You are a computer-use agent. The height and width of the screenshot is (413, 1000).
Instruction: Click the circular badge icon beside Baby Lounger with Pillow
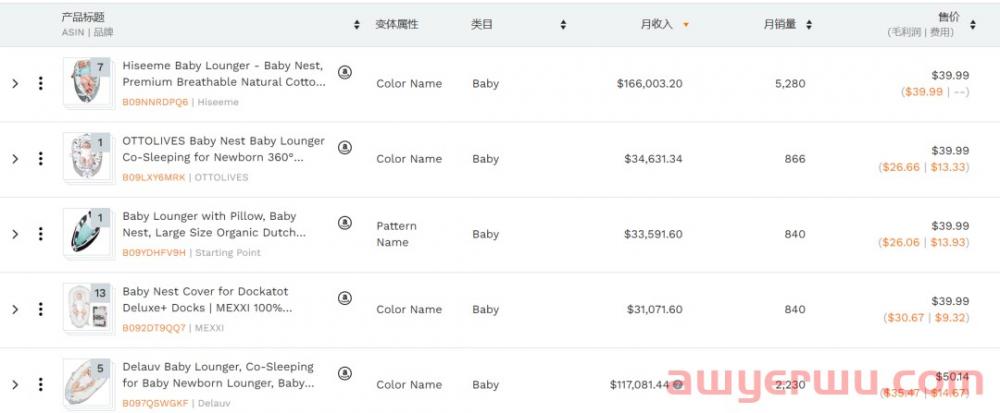[x=345, y=222]
